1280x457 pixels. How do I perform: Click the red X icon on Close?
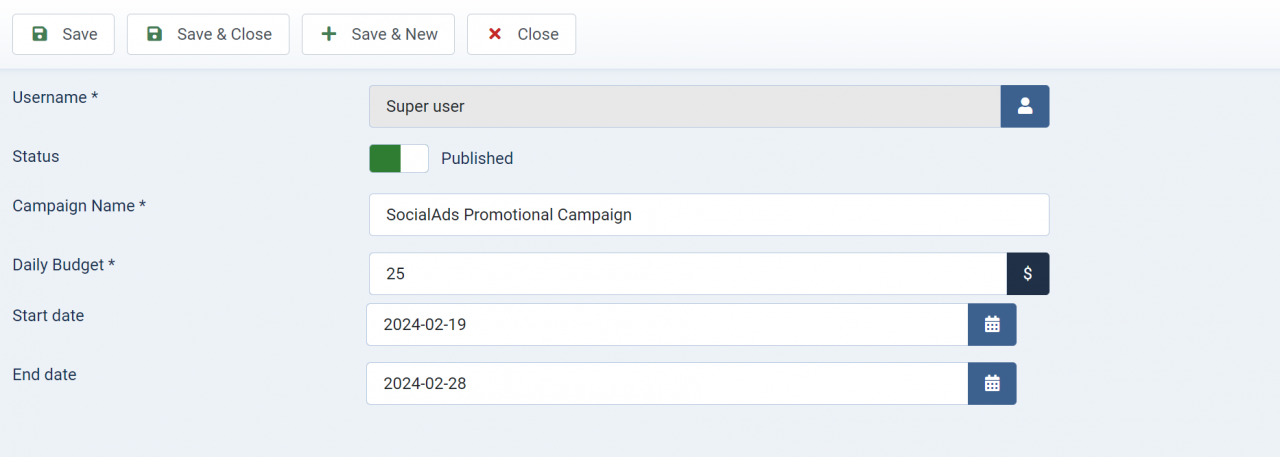[x=494, y=34]
